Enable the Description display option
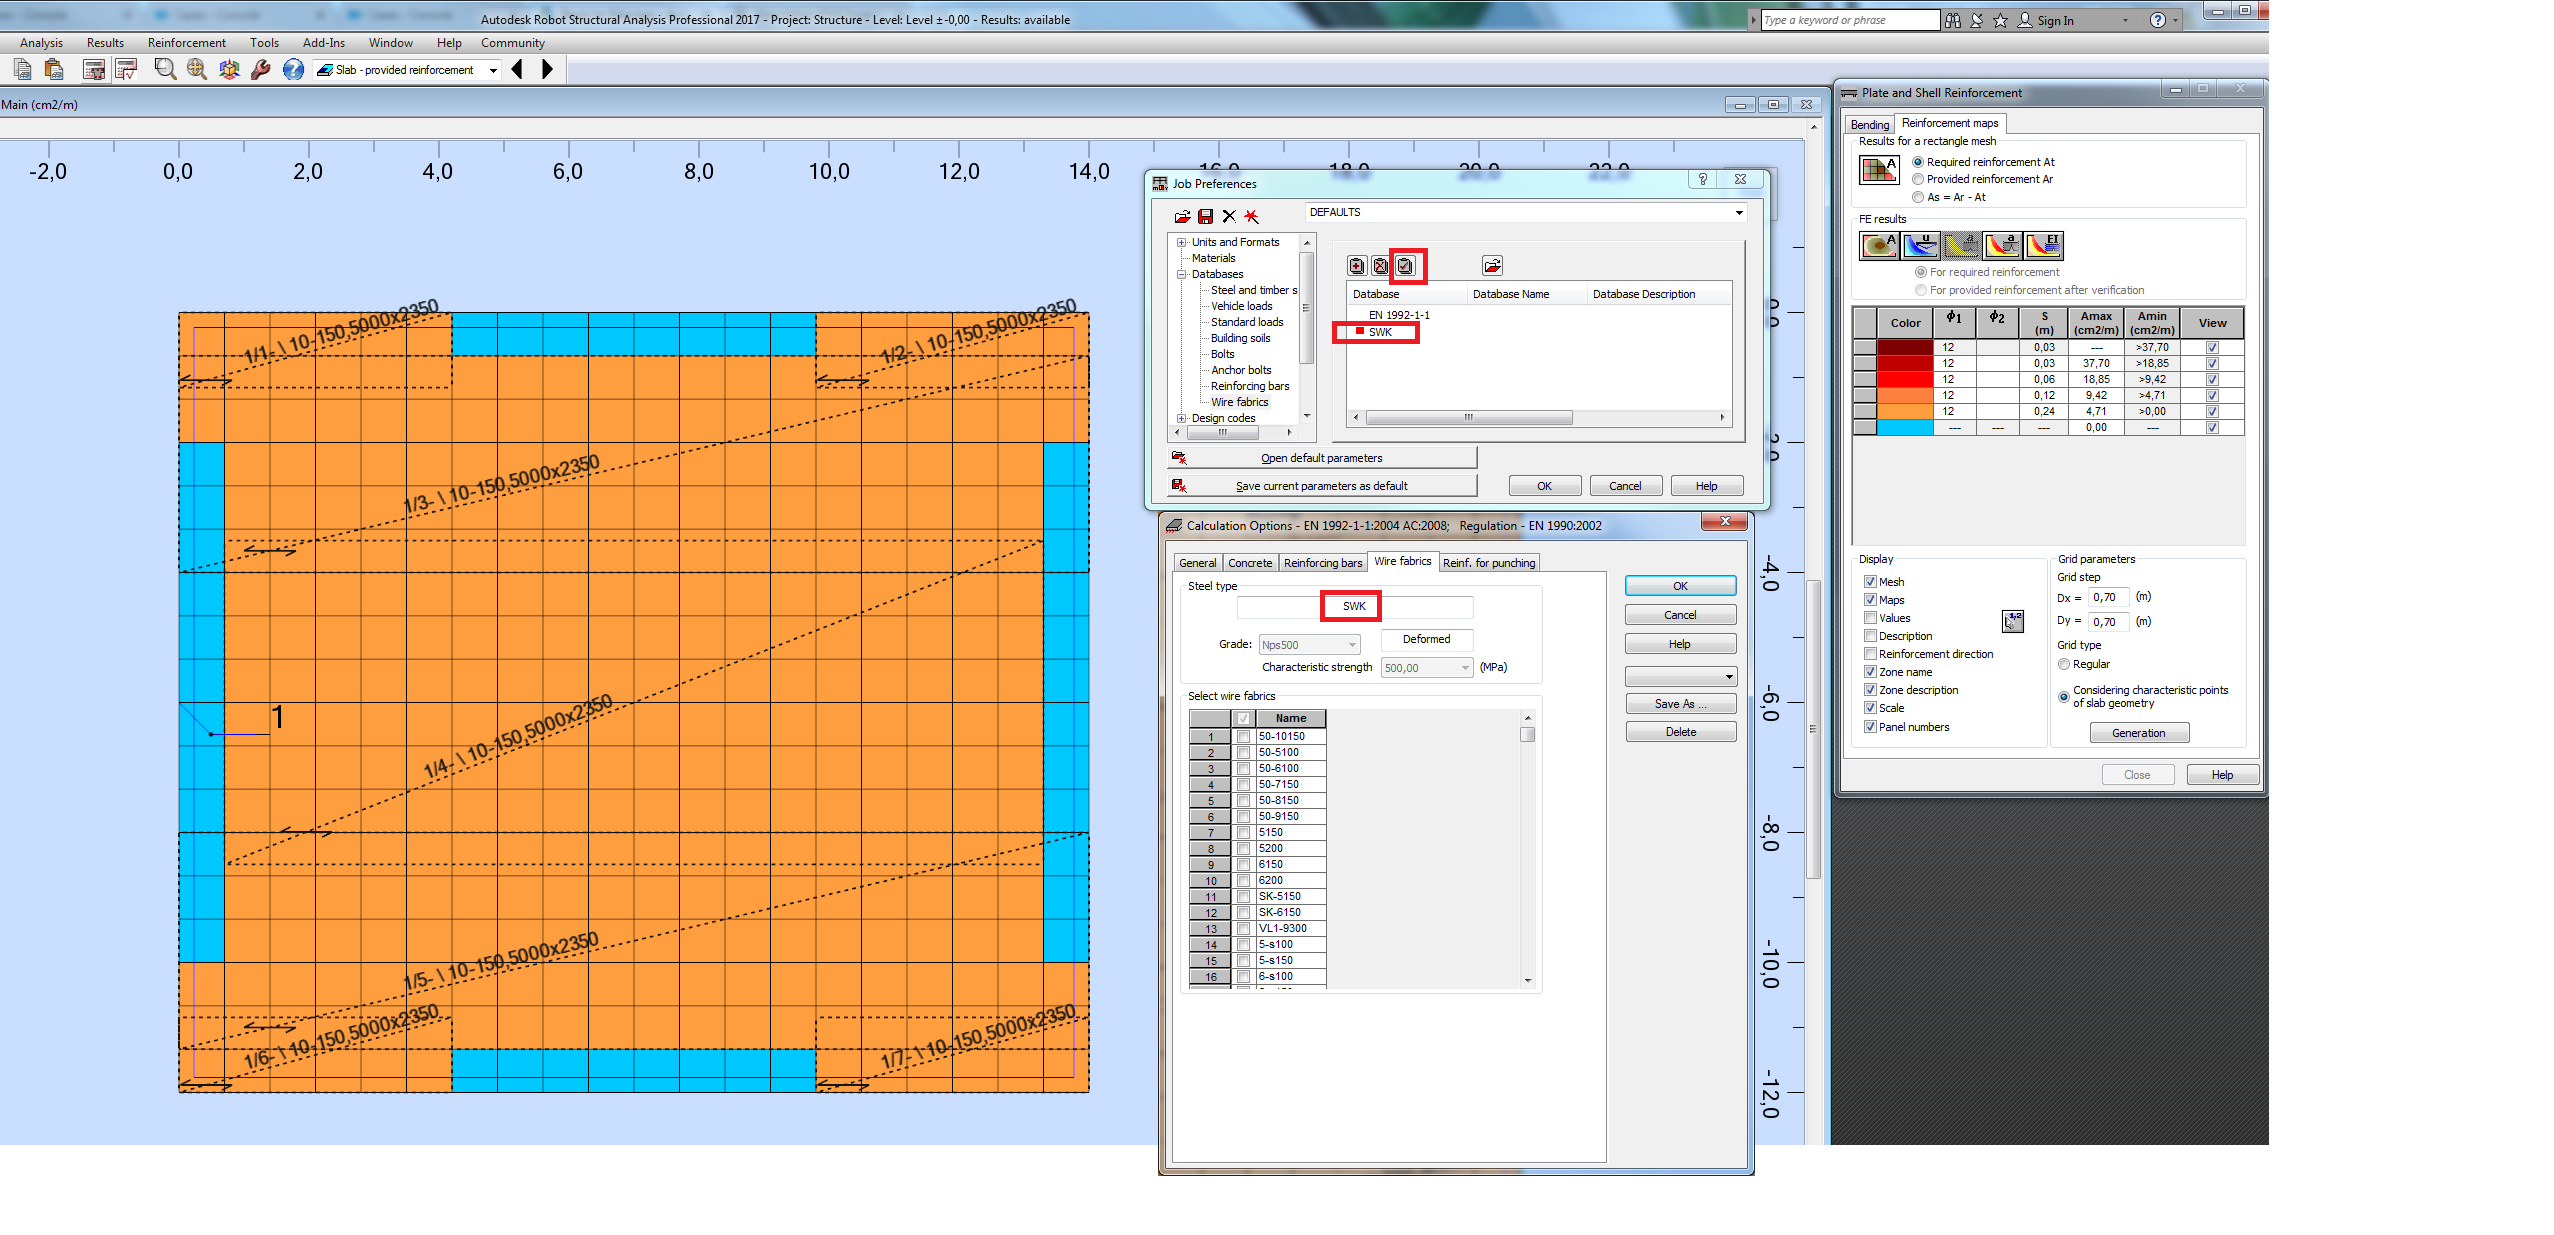Viewport: 2554px width, 1235px height. 1871,635
